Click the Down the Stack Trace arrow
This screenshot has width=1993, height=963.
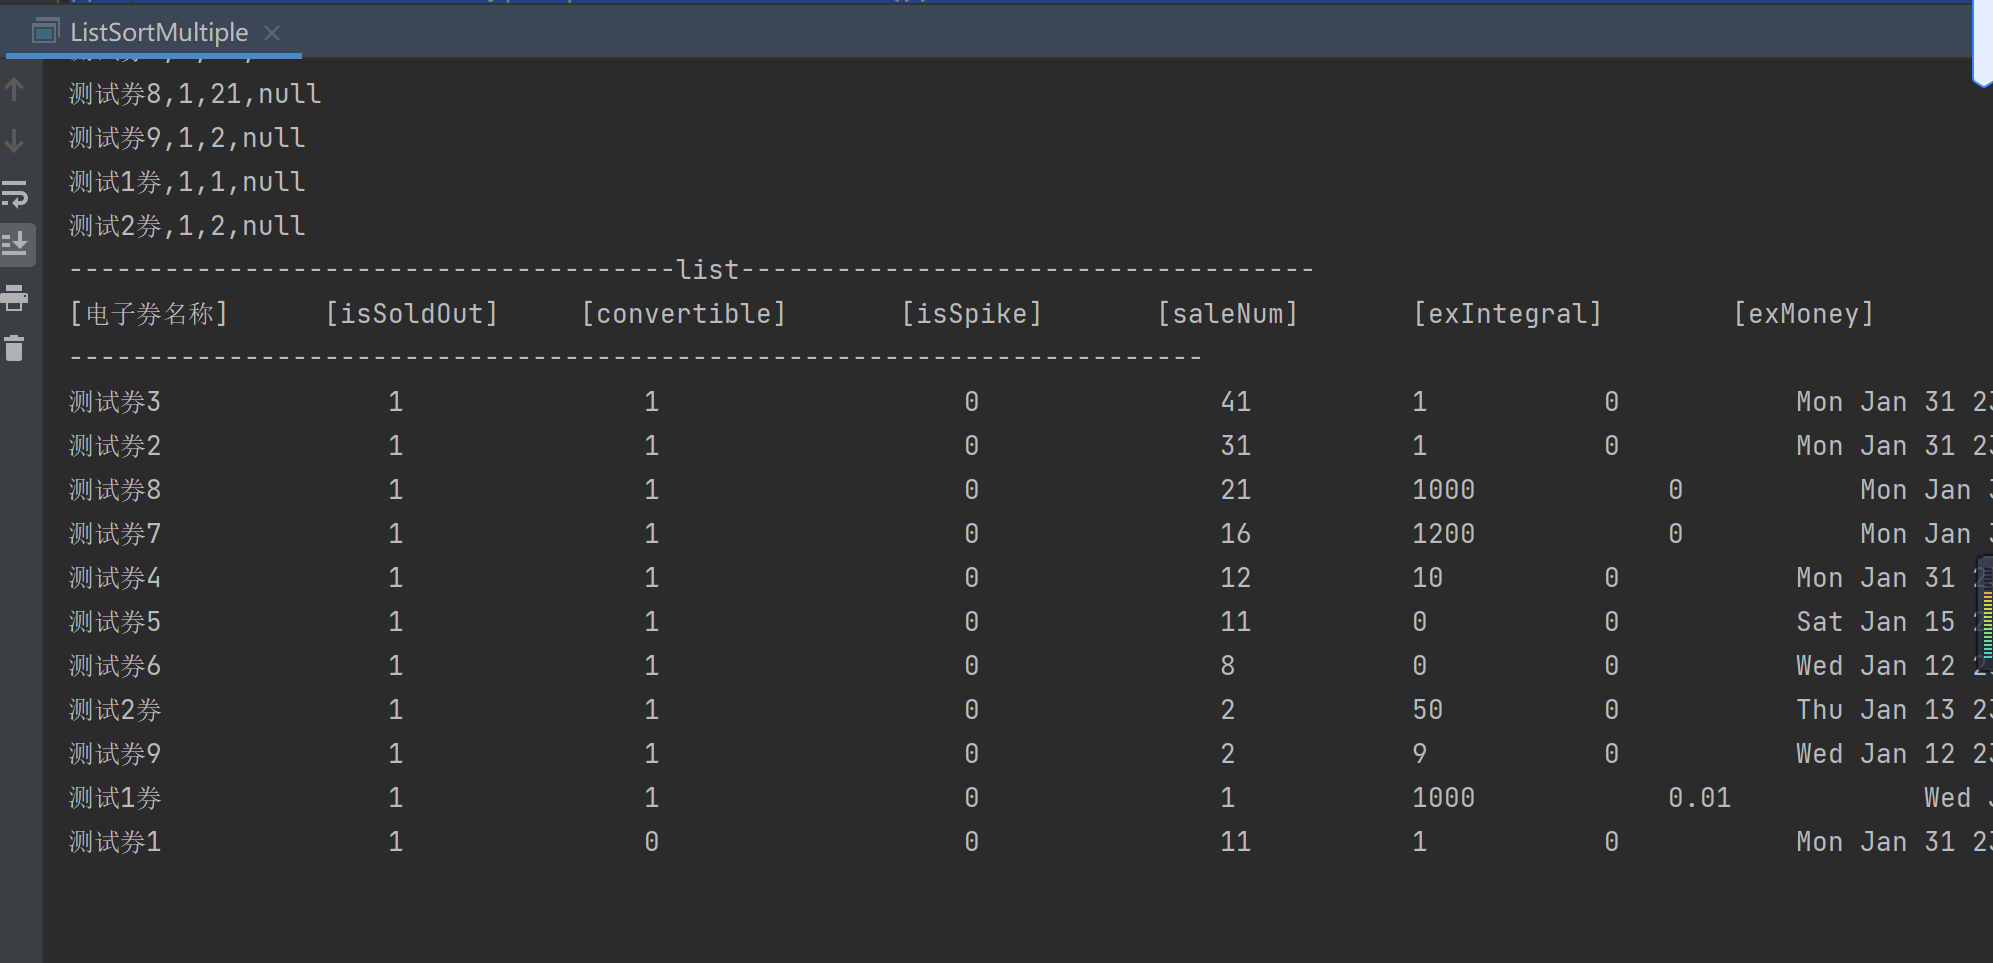15,141
